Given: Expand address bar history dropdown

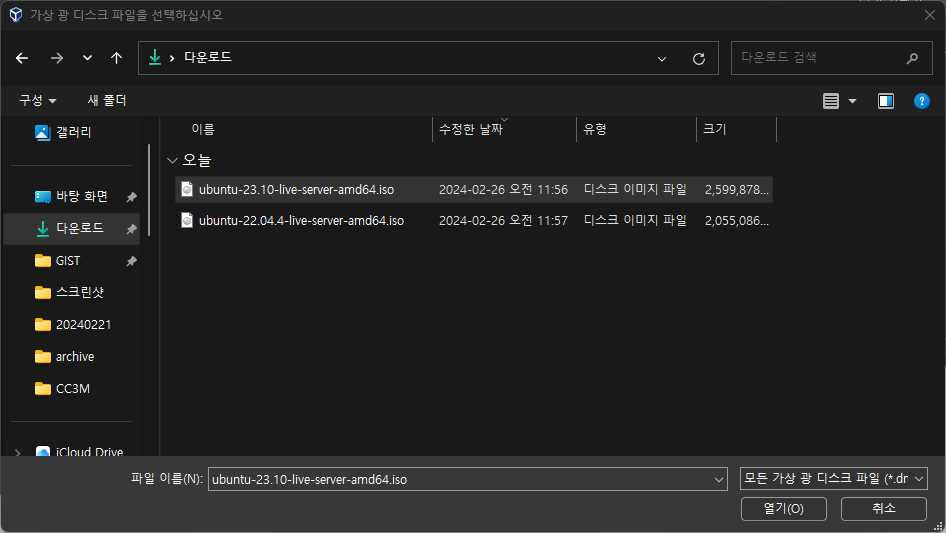Looking at the screenshot, I should [662, 59].
